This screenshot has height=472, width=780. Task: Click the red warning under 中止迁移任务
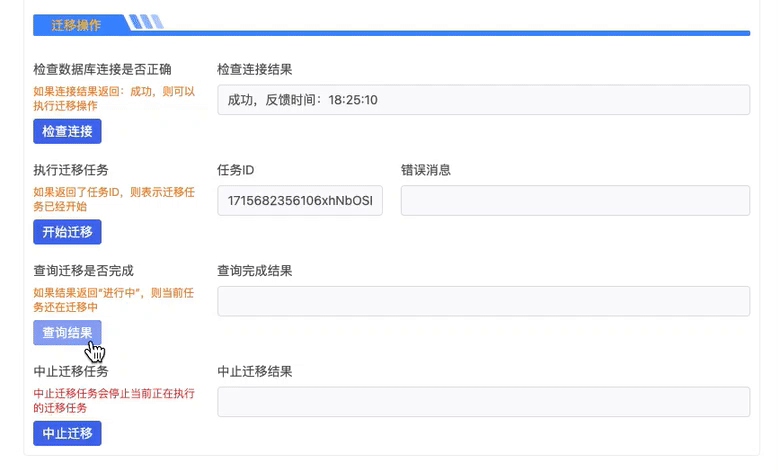click(114, 401)
